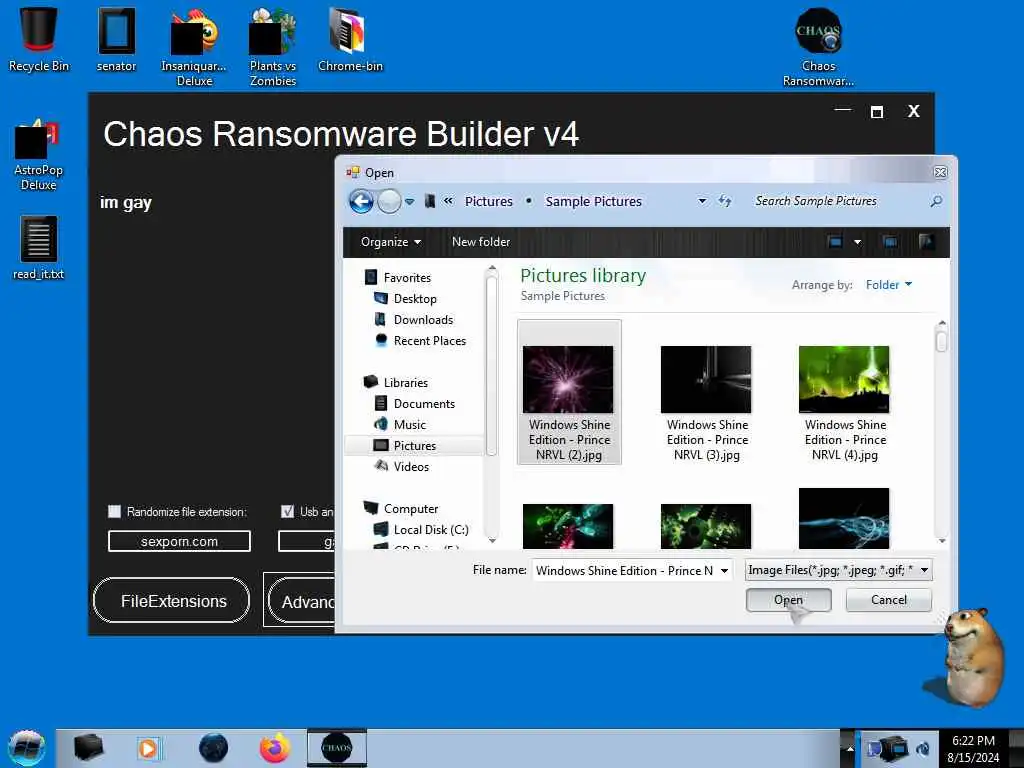Open the Recycle Bin desktop icon
This screenshot has height=768, width=1024.
click(x=39, y=39)
